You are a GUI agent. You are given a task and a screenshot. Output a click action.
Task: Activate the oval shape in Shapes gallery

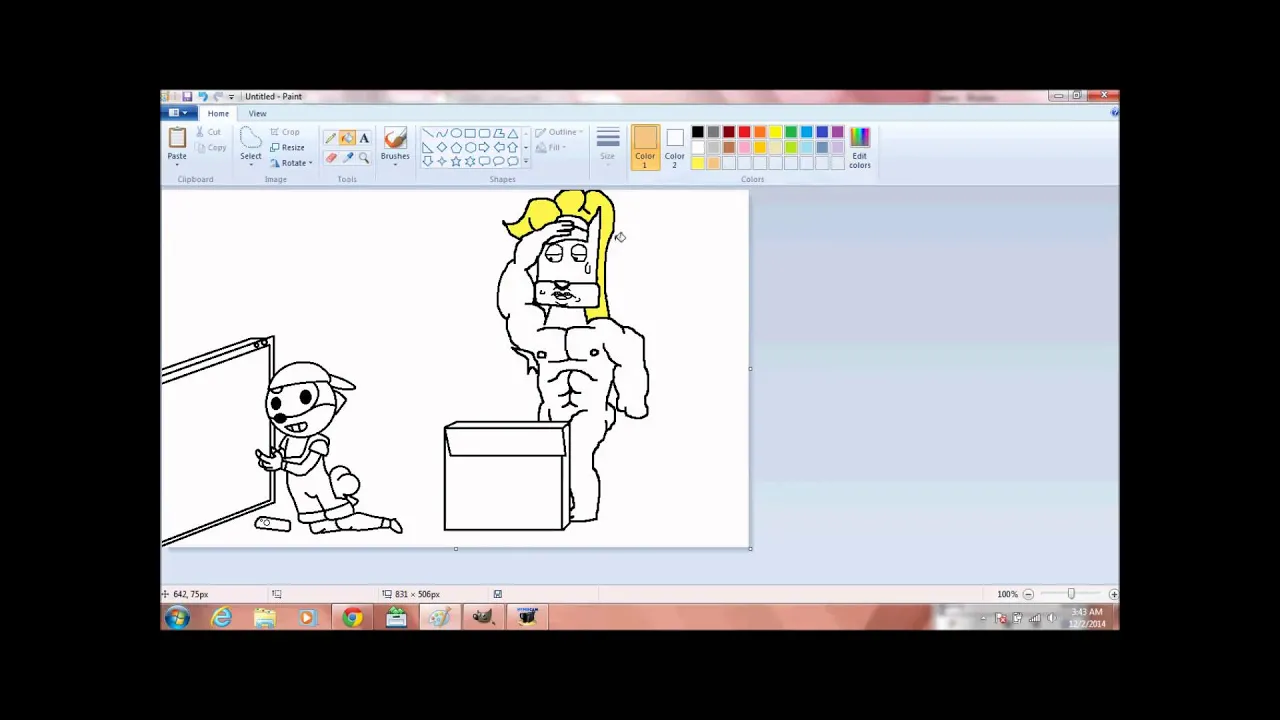(x=456, y=133)
